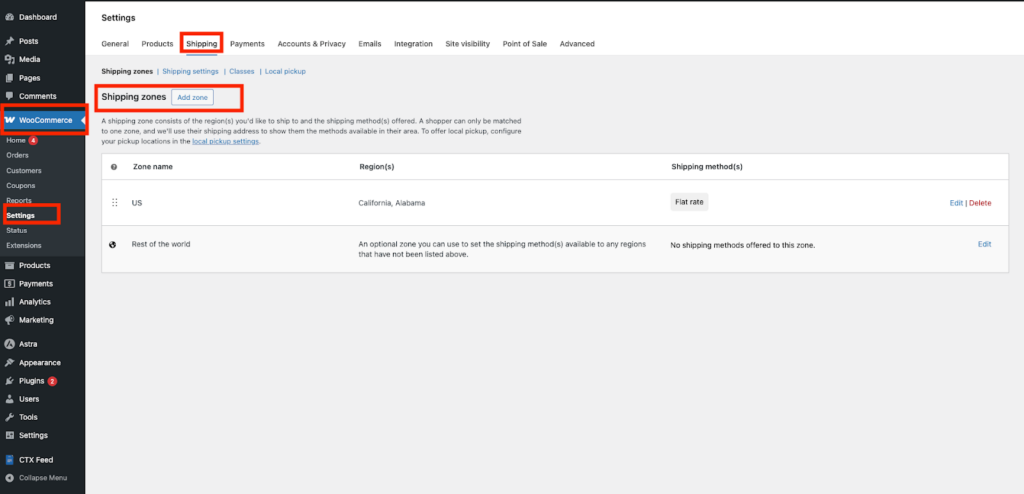Edit the Rest of the world zone
The height and width of the screenshot is (494, 1024).
pos(985,244)
